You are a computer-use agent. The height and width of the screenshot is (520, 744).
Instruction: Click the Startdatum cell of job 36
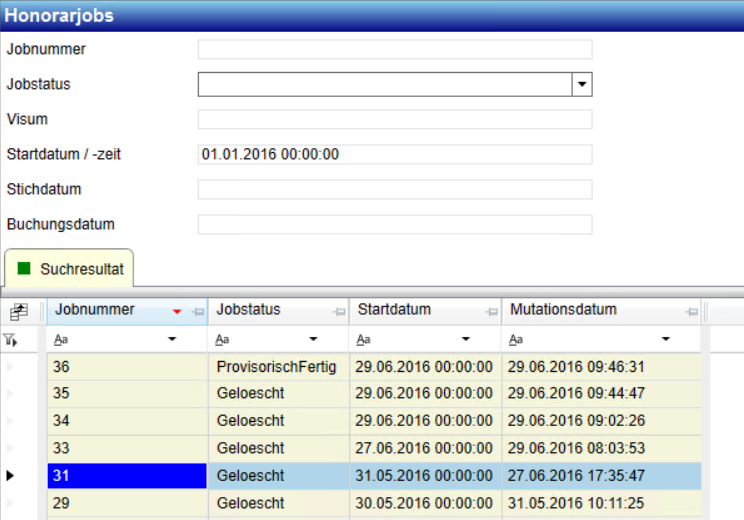point(425,367)
